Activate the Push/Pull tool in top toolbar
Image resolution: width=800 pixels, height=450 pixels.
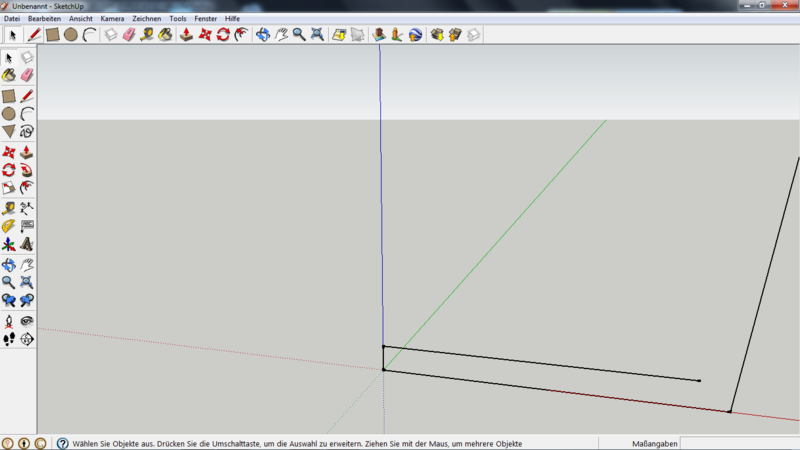(x=186, y=34)
